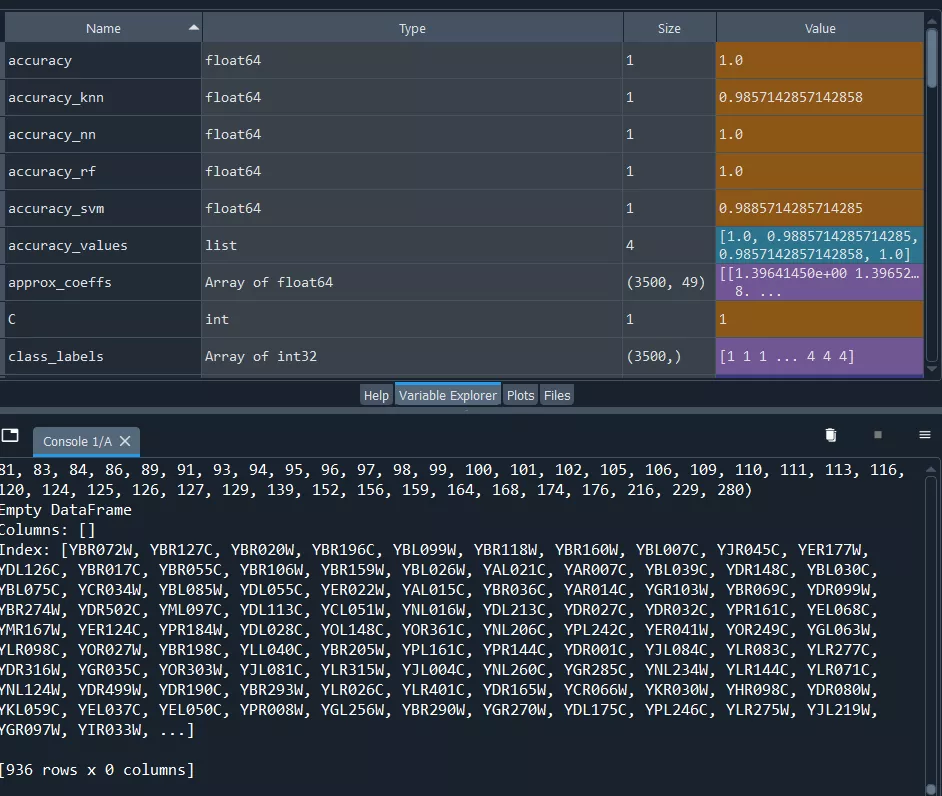The width and height of the screenshot is (942, 796).
Task: Click the YJL219W entry in console output
Action: [838, 710]
